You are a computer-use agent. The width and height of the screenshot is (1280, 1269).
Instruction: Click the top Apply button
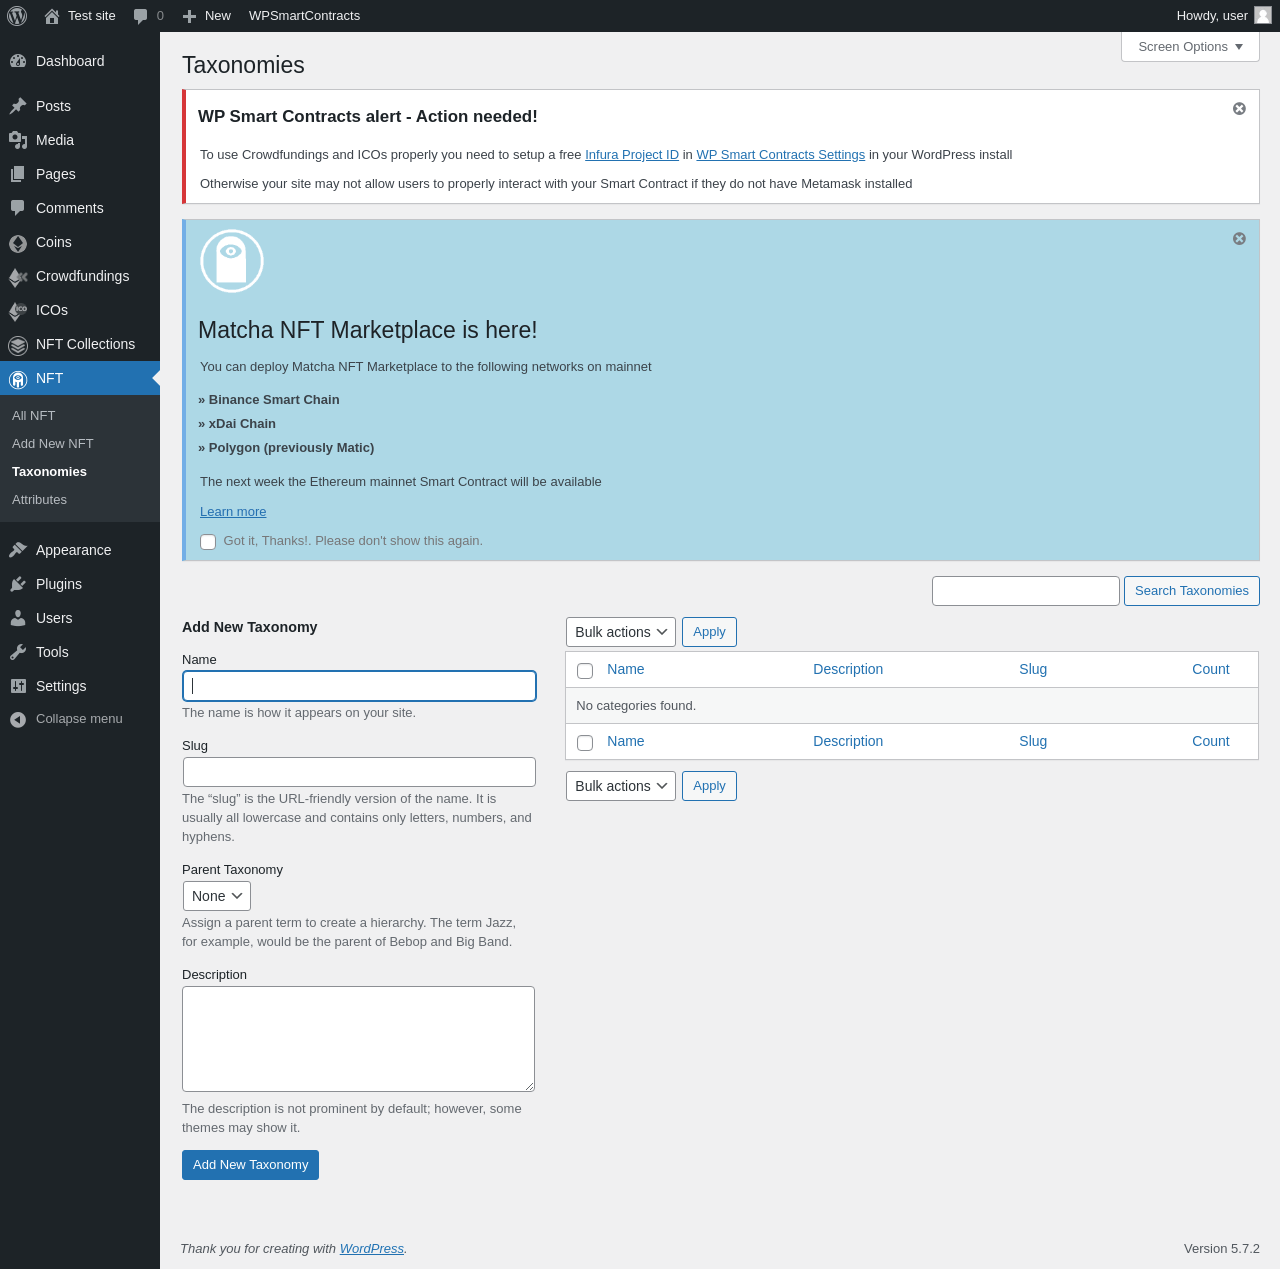click(x=709, y=632)
